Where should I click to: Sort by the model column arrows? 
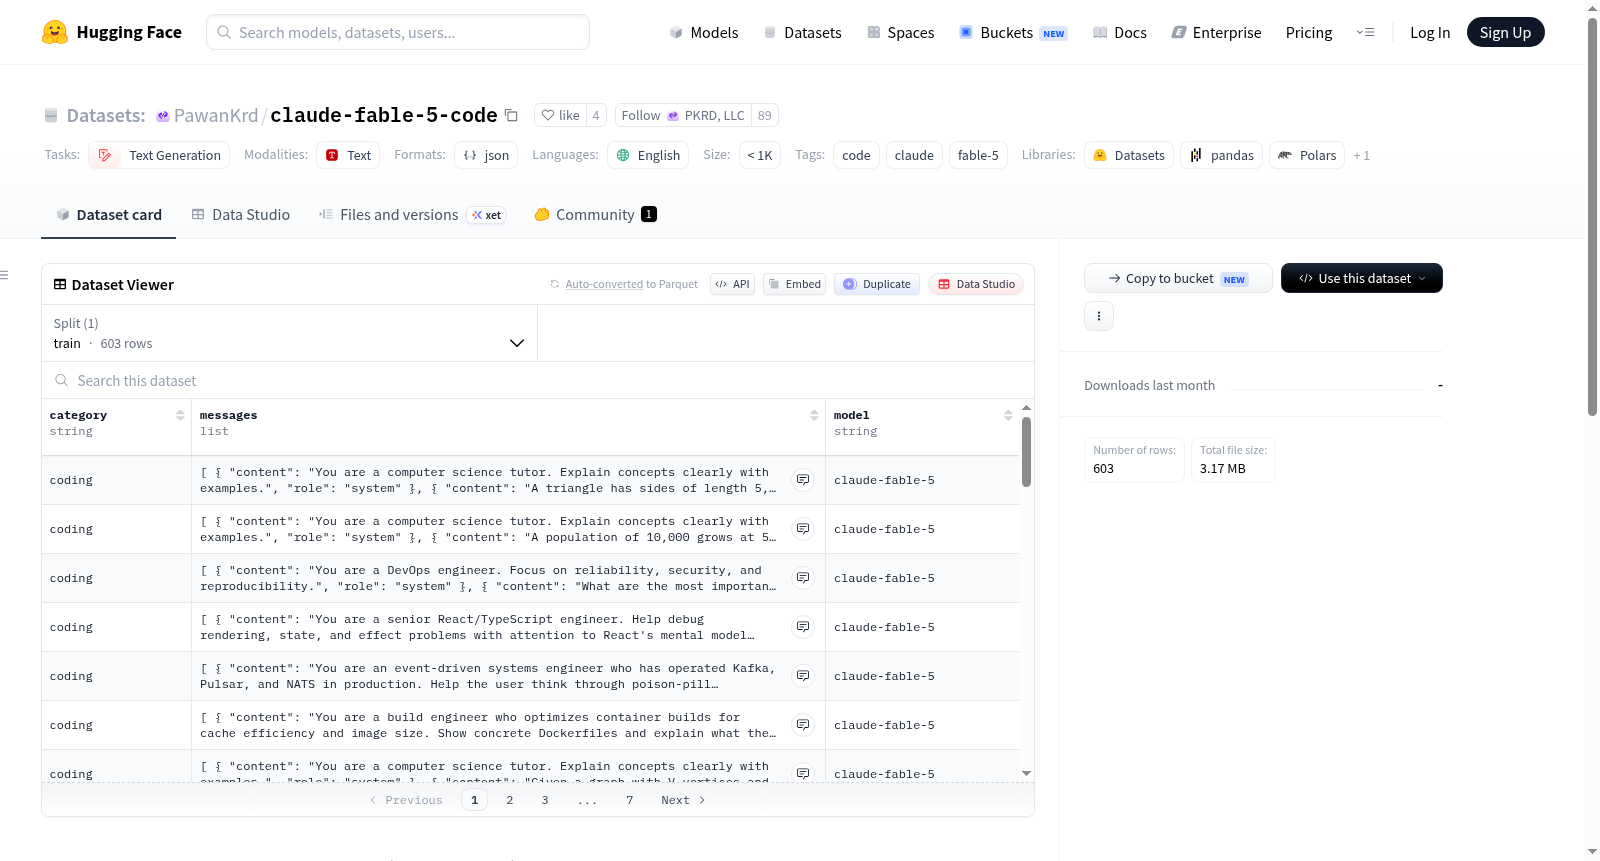tap(1008, 415)
